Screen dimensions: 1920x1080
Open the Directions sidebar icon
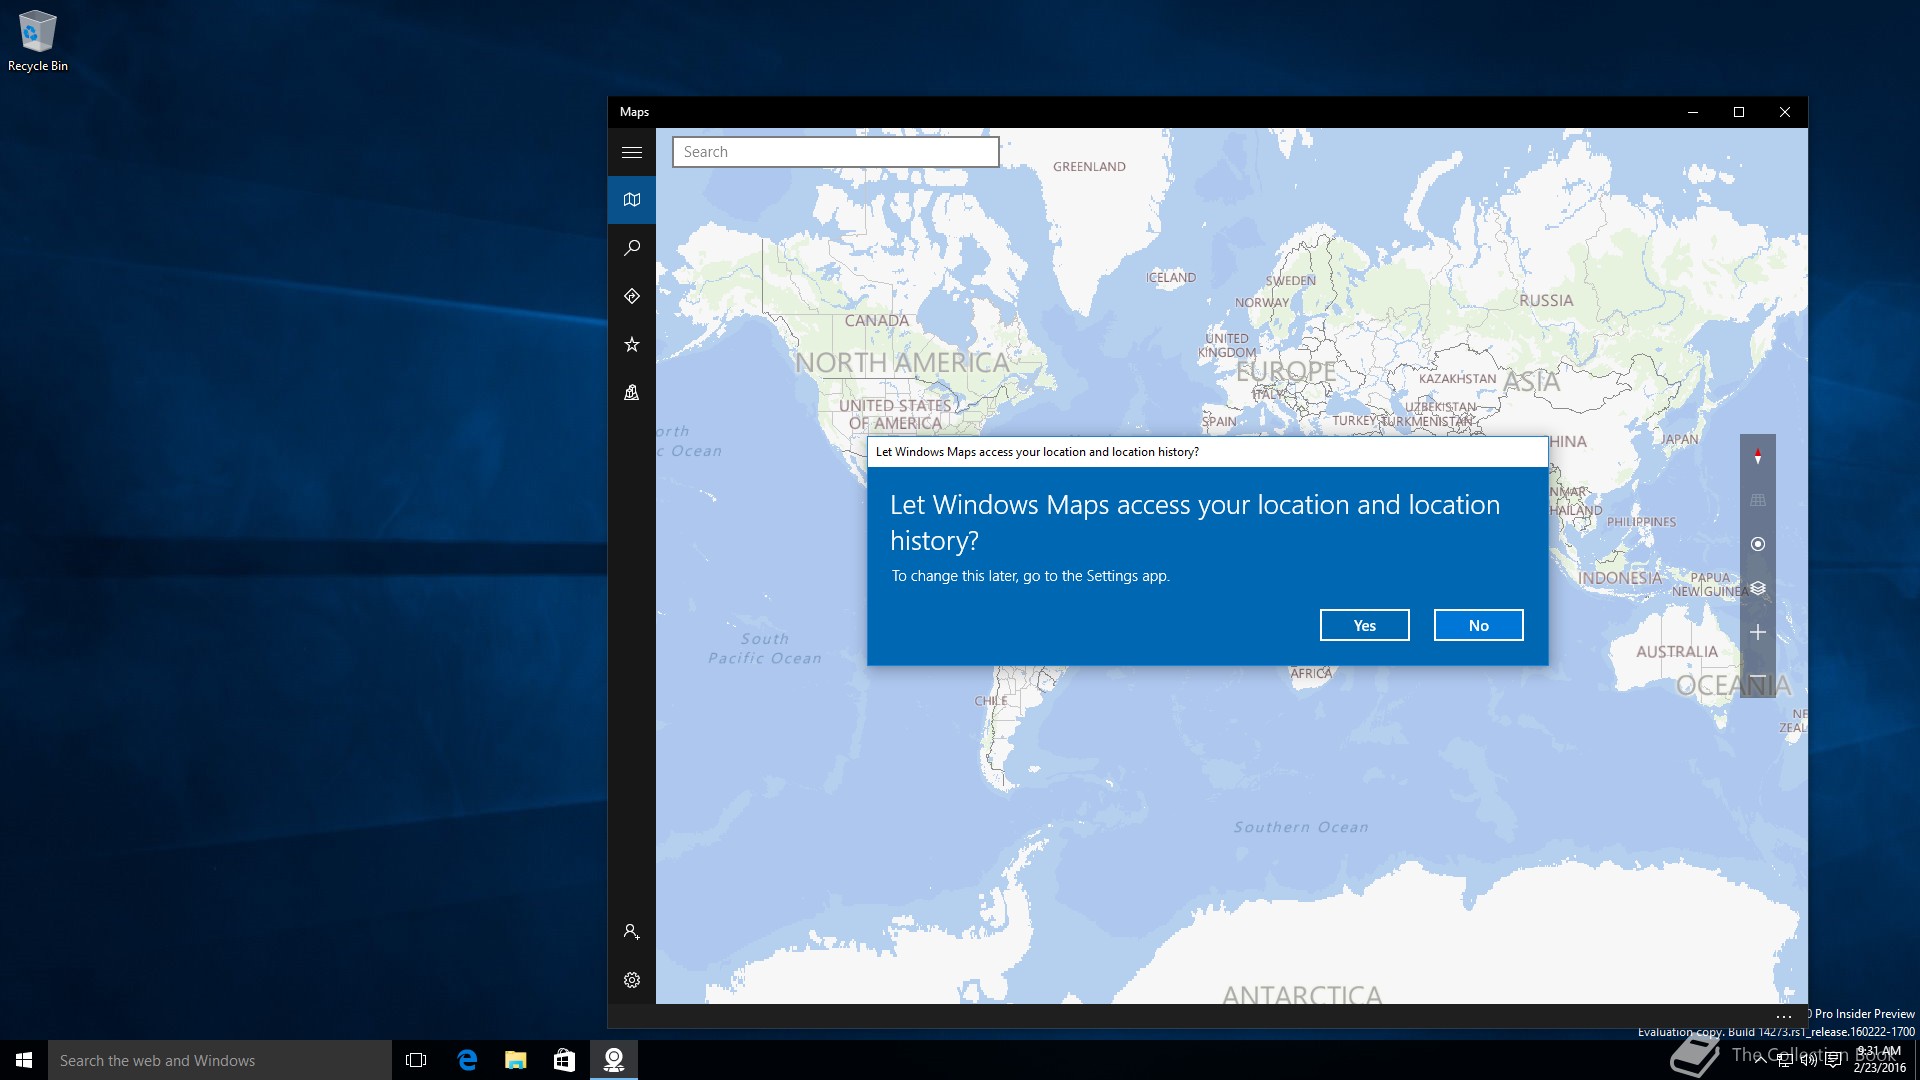(632, 296)
